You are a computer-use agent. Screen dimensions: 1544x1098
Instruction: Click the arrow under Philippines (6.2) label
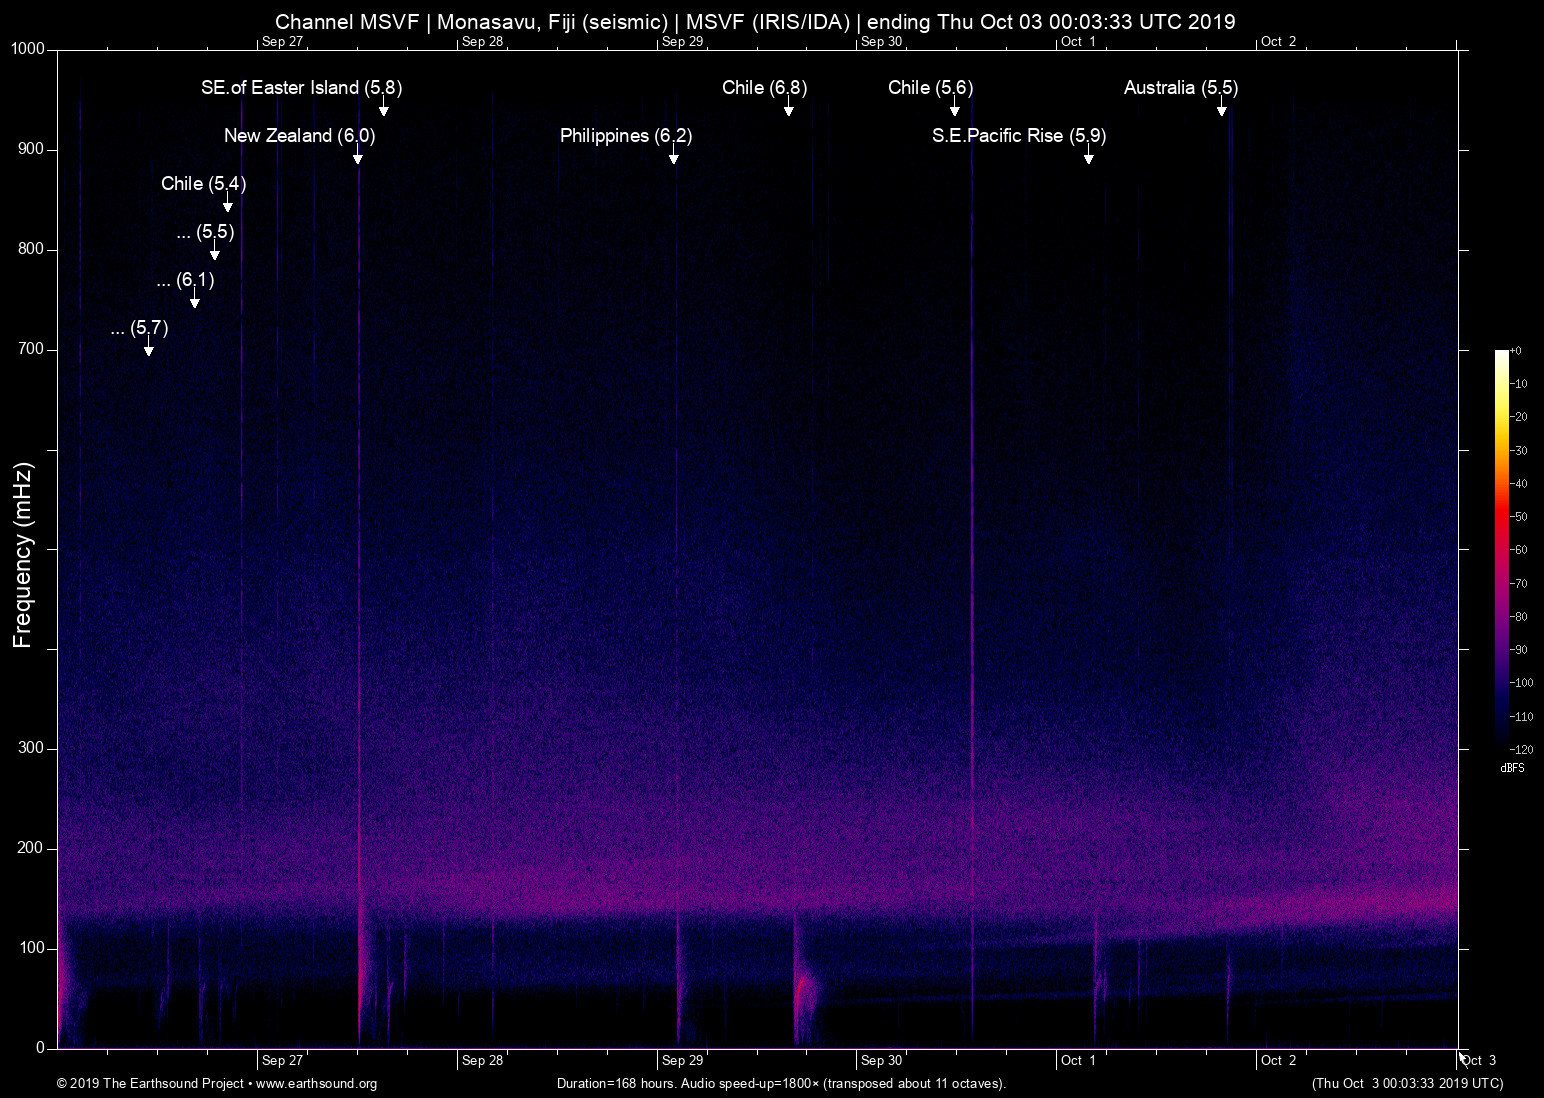coord(674,157)
